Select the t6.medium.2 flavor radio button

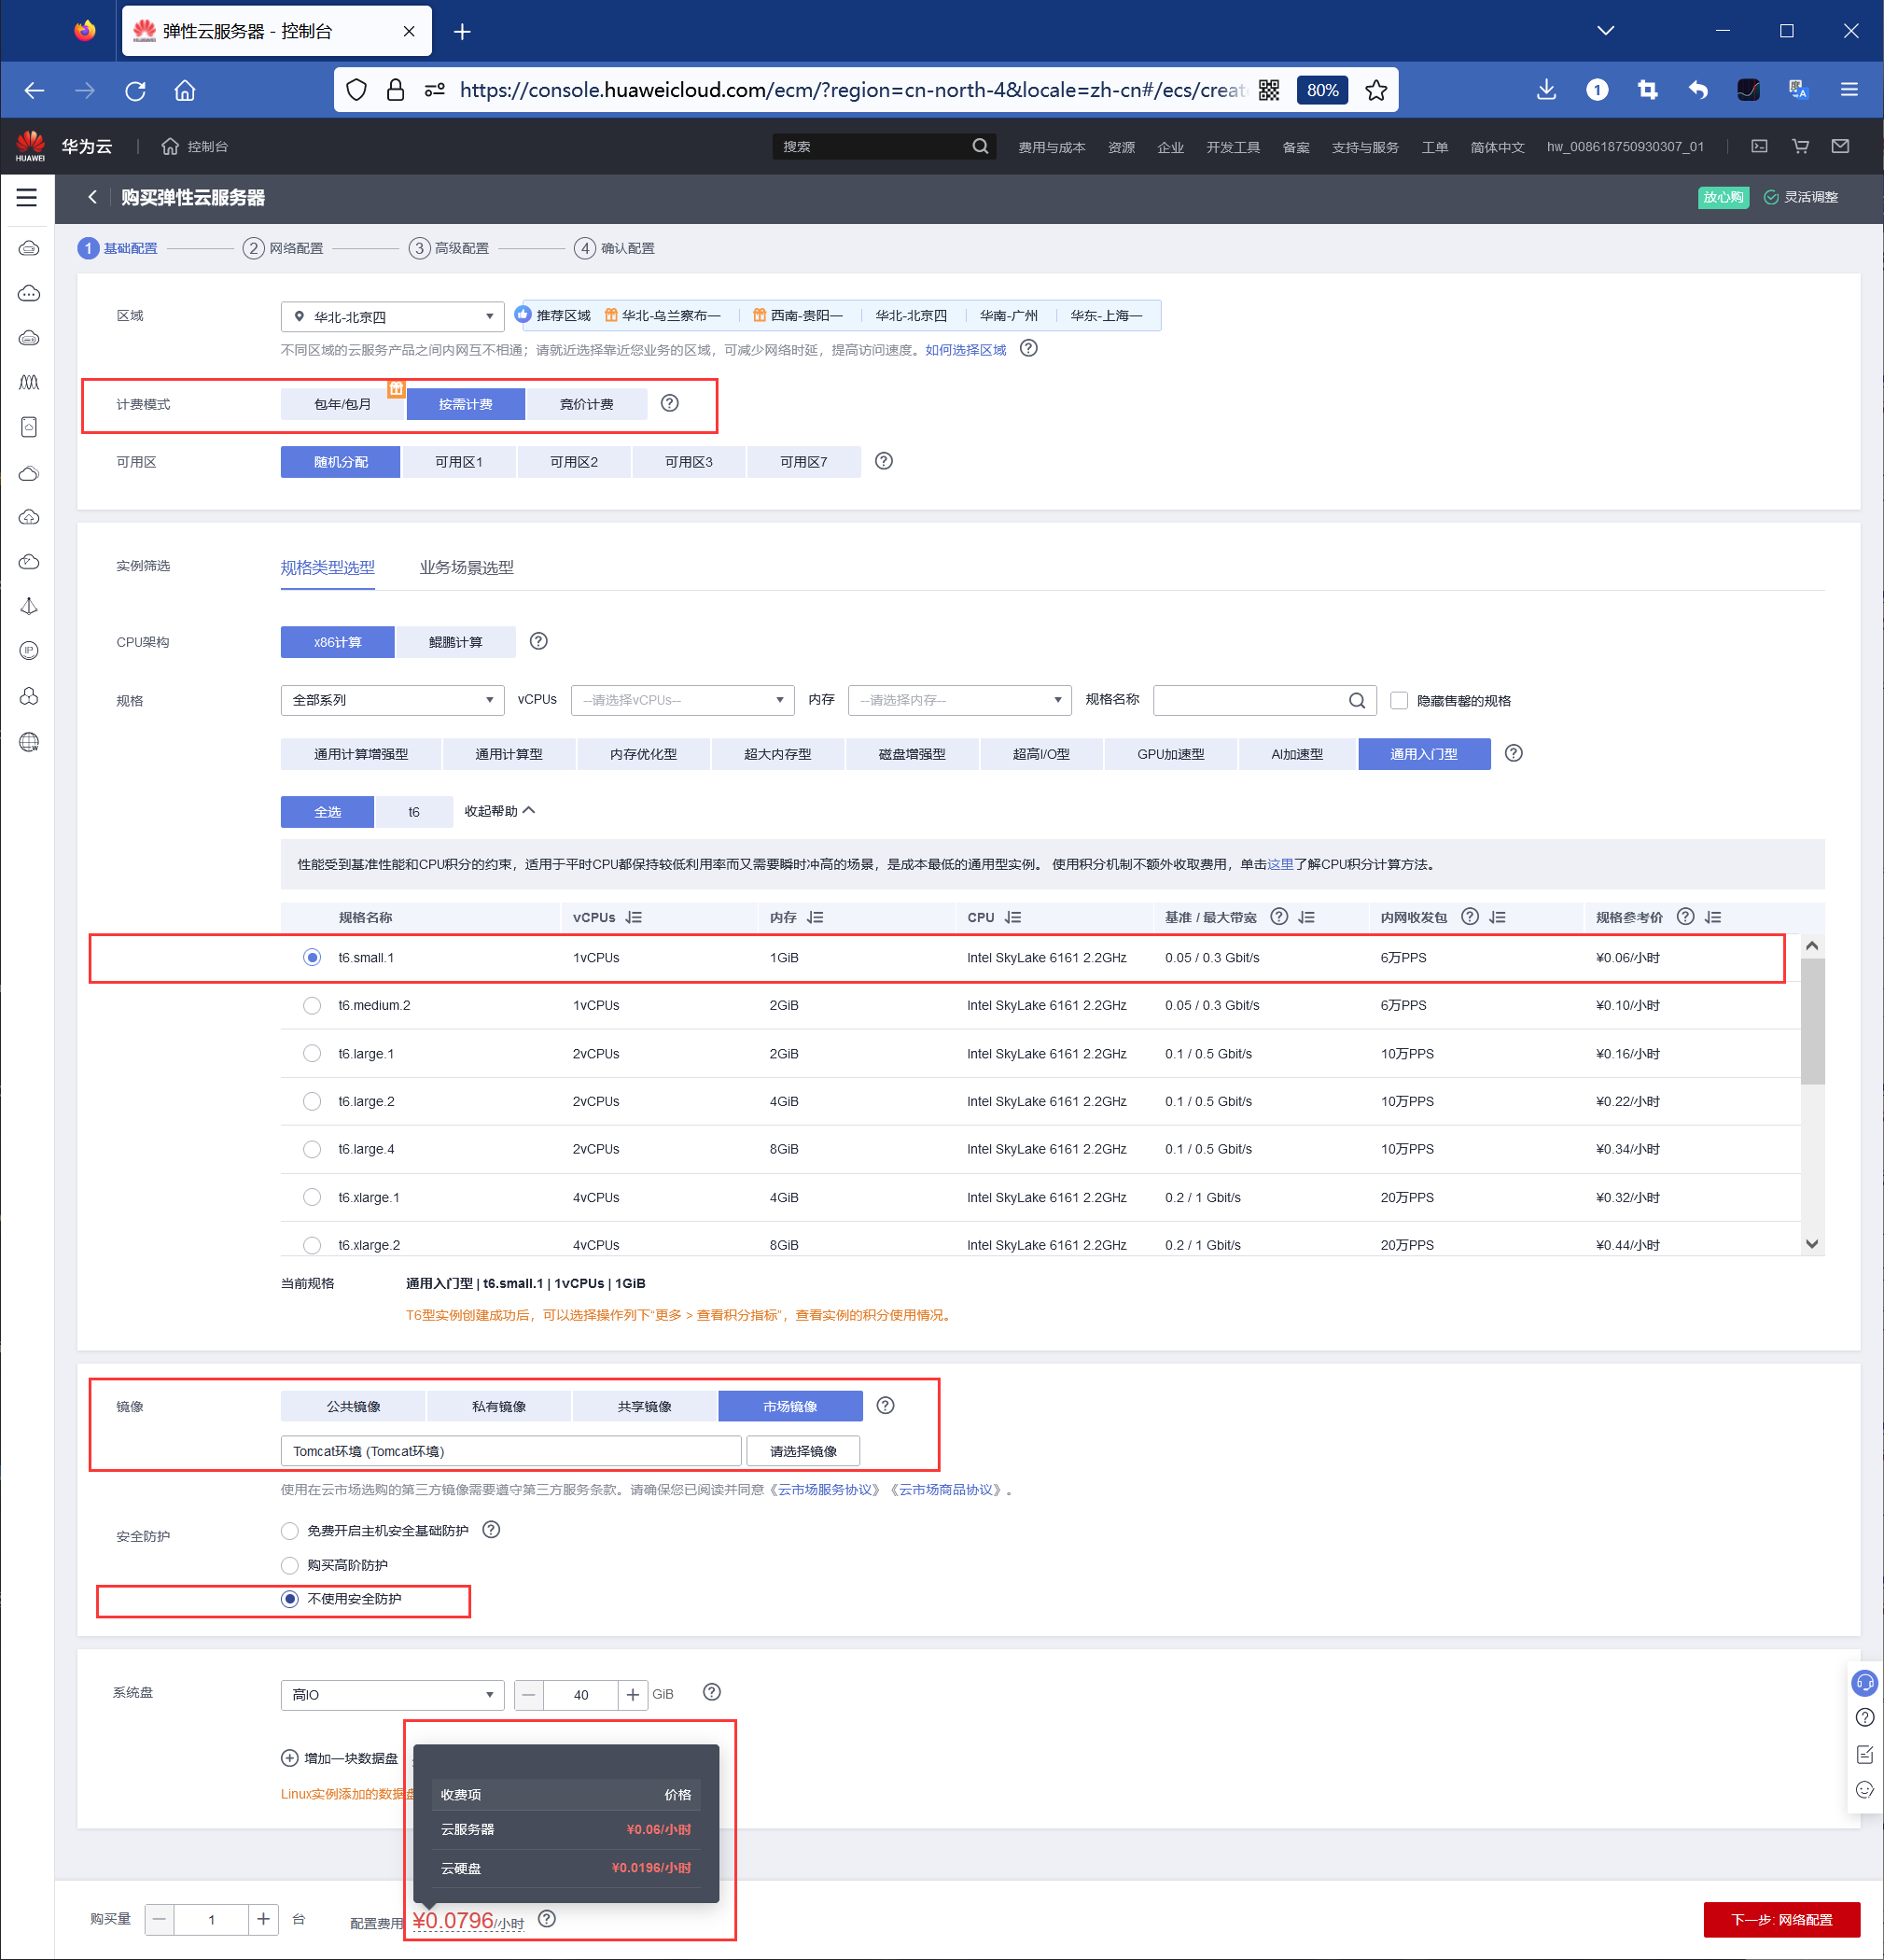click(312, 1006)
